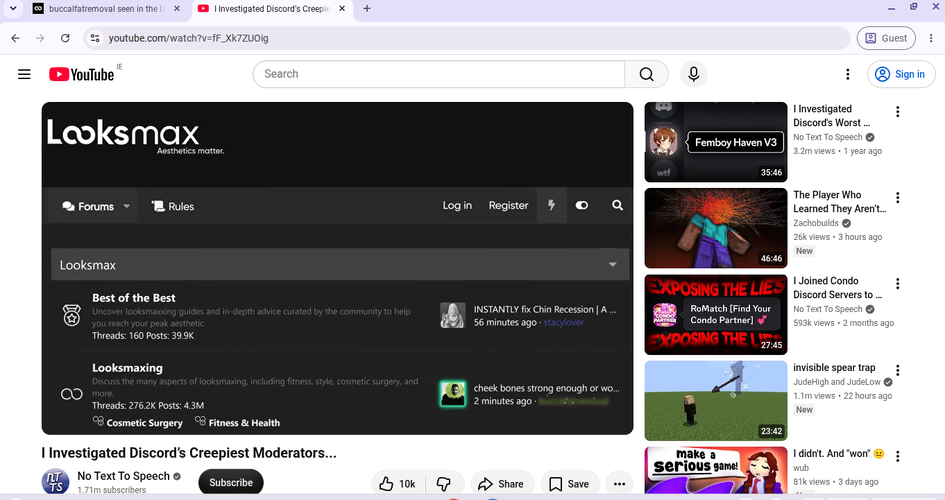Close the I Investigated Discord's tab
This screenshot has height=500, width=945.
coord(342,8)
